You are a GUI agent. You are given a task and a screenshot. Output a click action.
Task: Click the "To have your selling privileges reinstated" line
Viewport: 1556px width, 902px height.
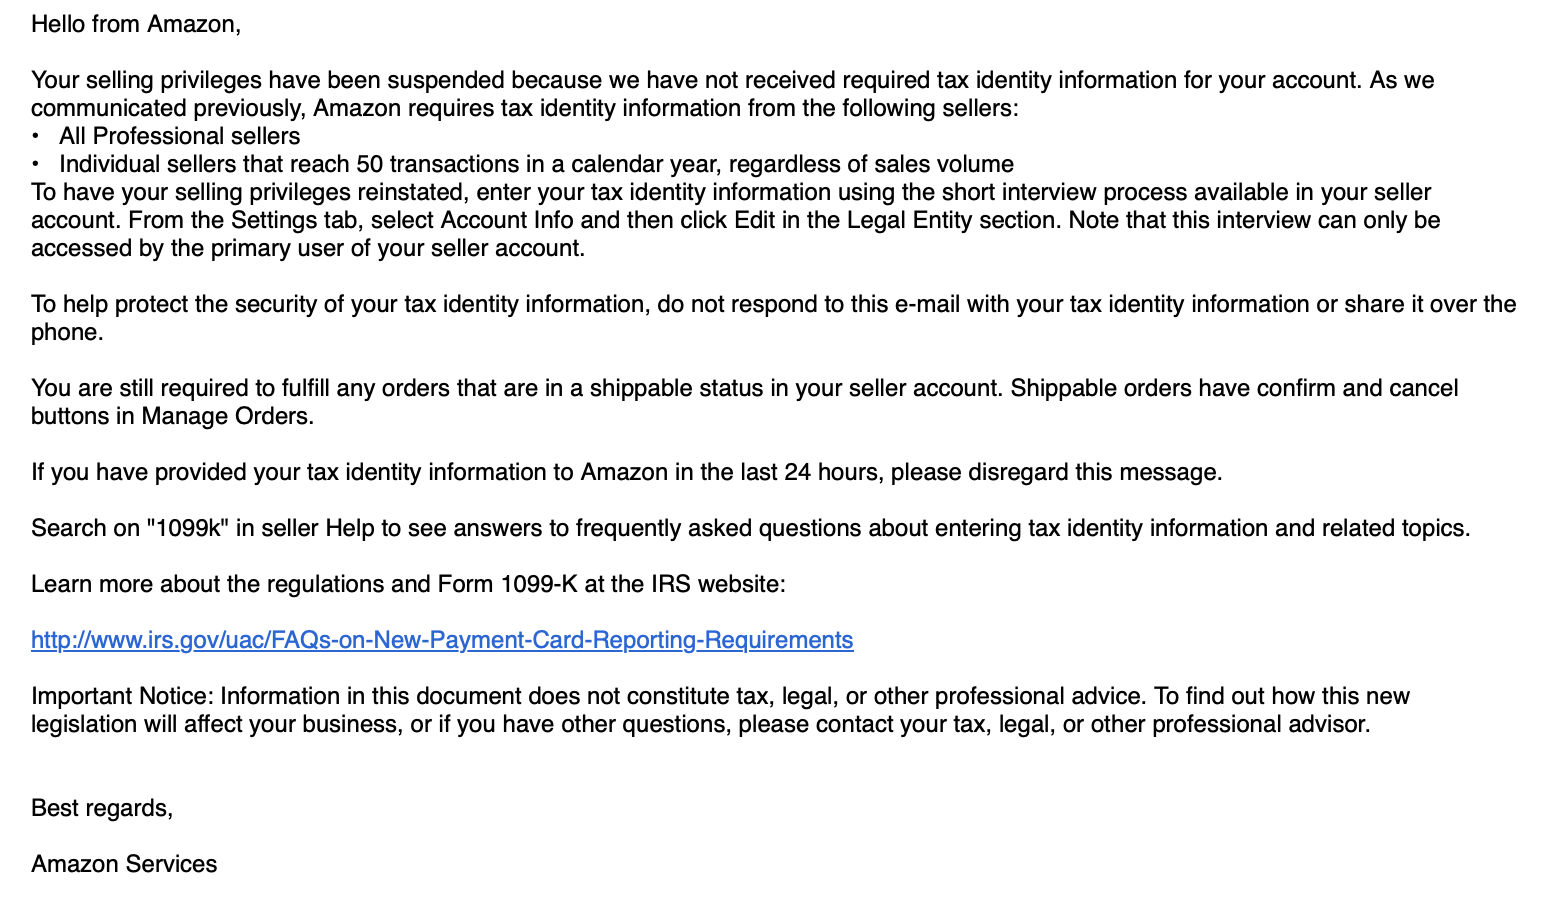tap(731, 192)
